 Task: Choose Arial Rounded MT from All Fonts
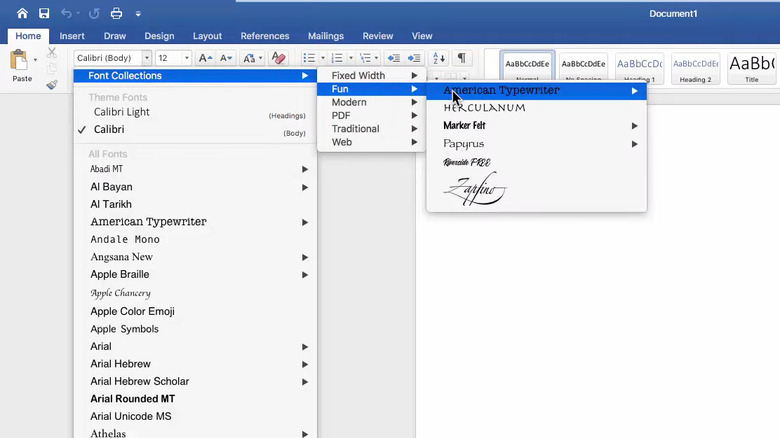[x=132, y=399]
